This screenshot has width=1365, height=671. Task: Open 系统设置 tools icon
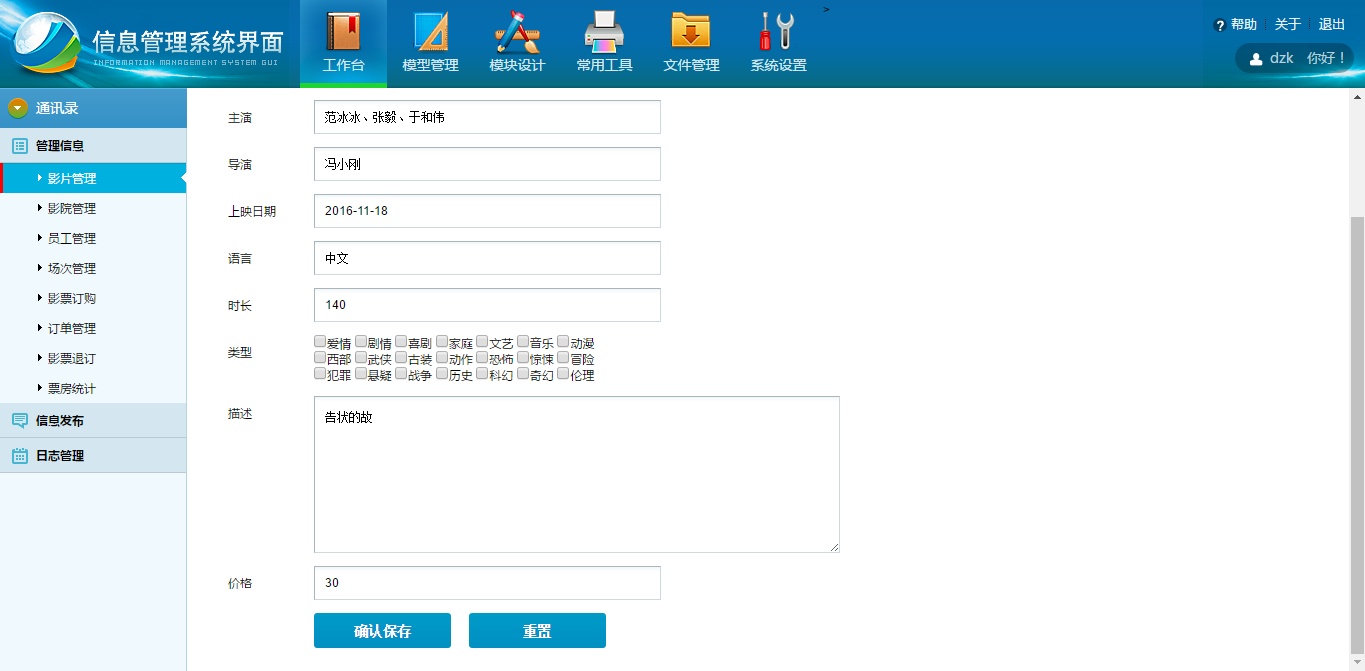pos(778,32)
